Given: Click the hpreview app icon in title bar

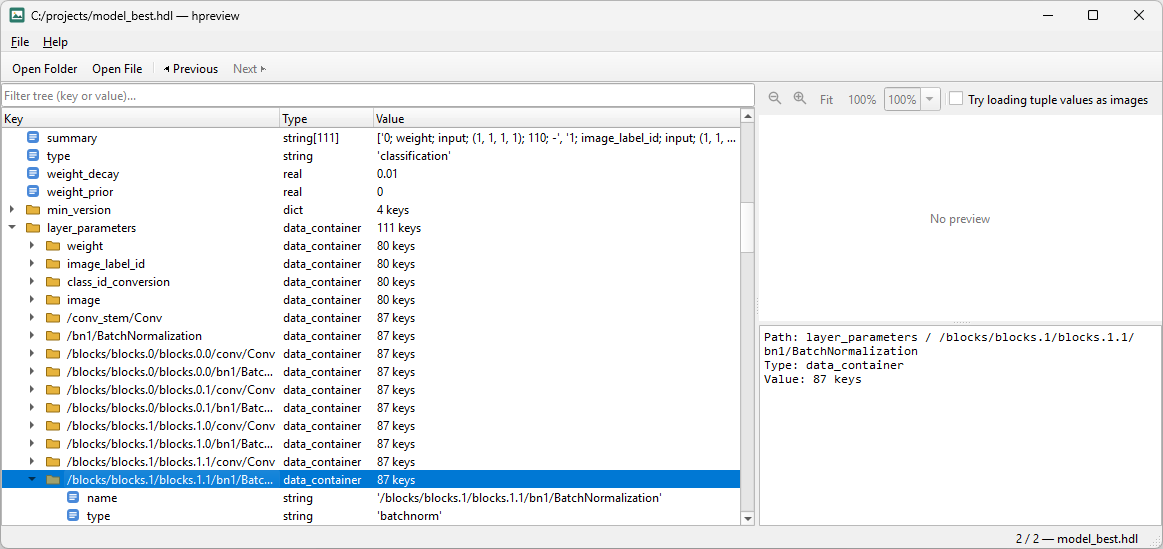Looking at the screenshot, I should click(x=16, y=15).
